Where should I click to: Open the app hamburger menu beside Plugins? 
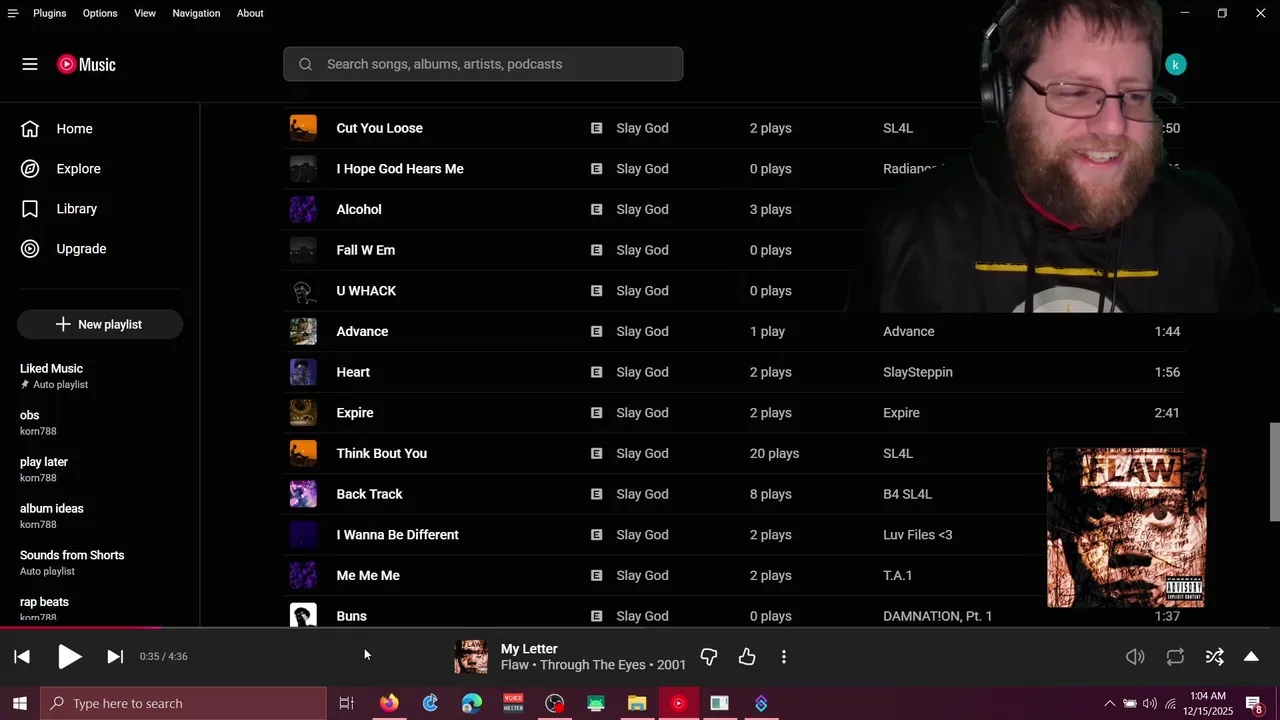(13, 13)
